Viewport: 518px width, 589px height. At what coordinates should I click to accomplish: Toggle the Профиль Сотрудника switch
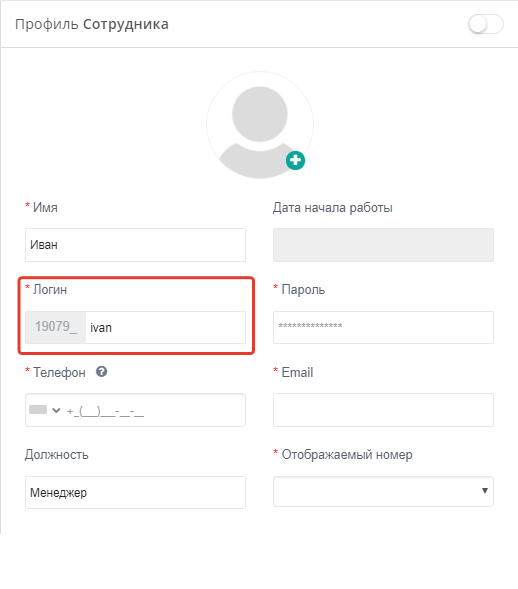486,24
